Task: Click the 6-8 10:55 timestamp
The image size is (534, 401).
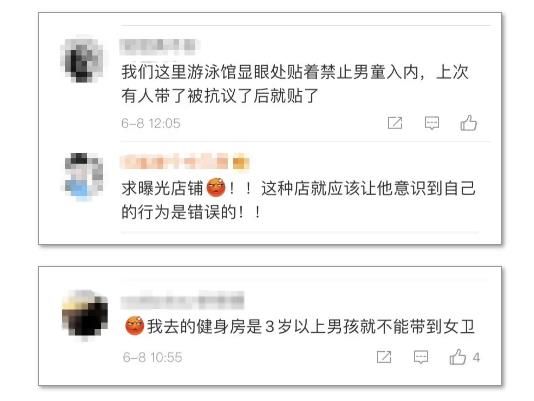Action: [152, 357]
